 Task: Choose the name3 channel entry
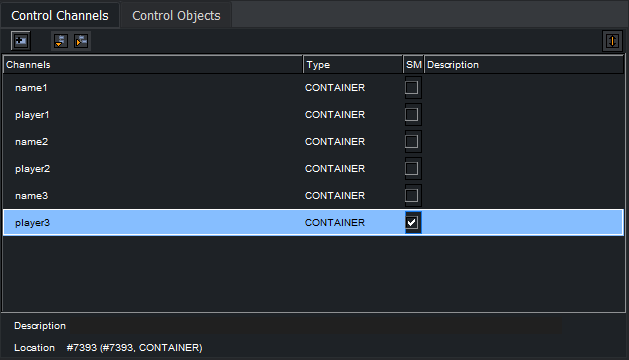(313, 195)
